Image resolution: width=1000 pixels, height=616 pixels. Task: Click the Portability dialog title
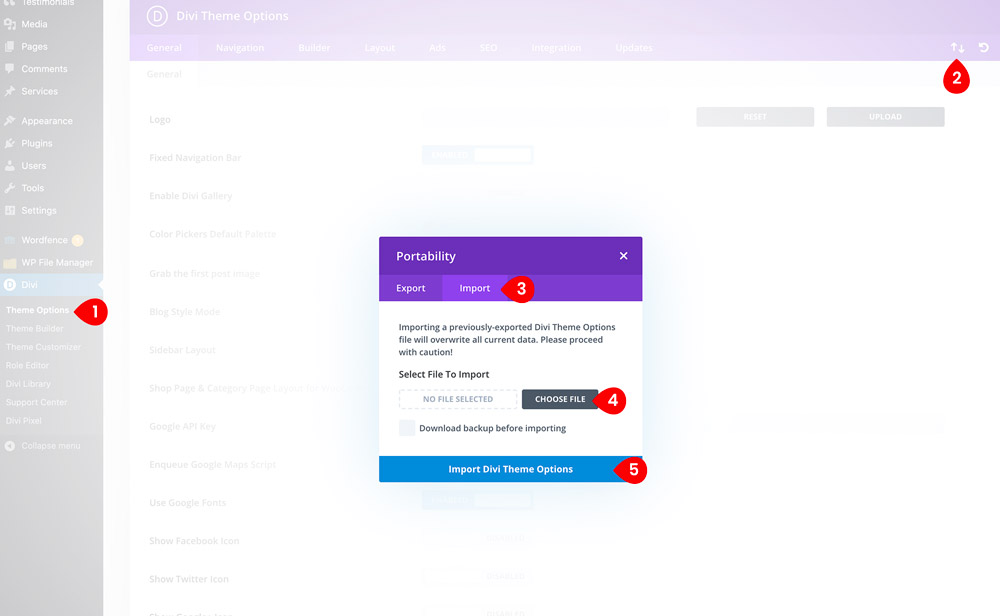click(x=426, y=256)
